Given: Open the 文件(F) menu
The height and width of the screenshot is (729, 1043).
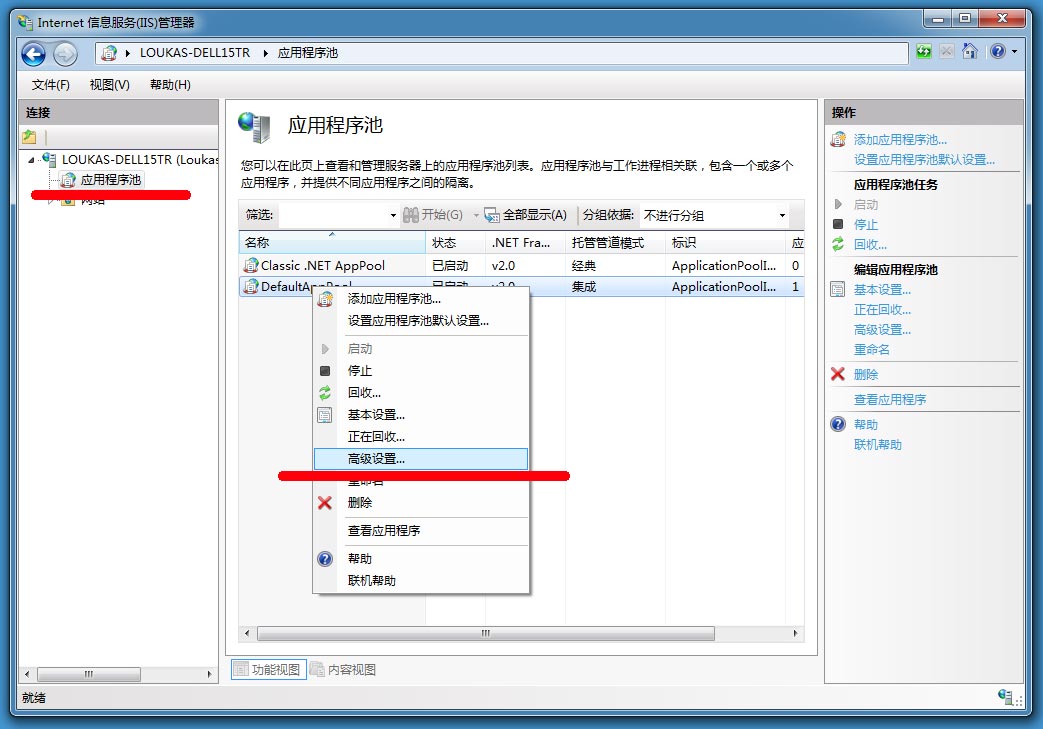Looking at the screenshot, I should [x=51, y=84].
